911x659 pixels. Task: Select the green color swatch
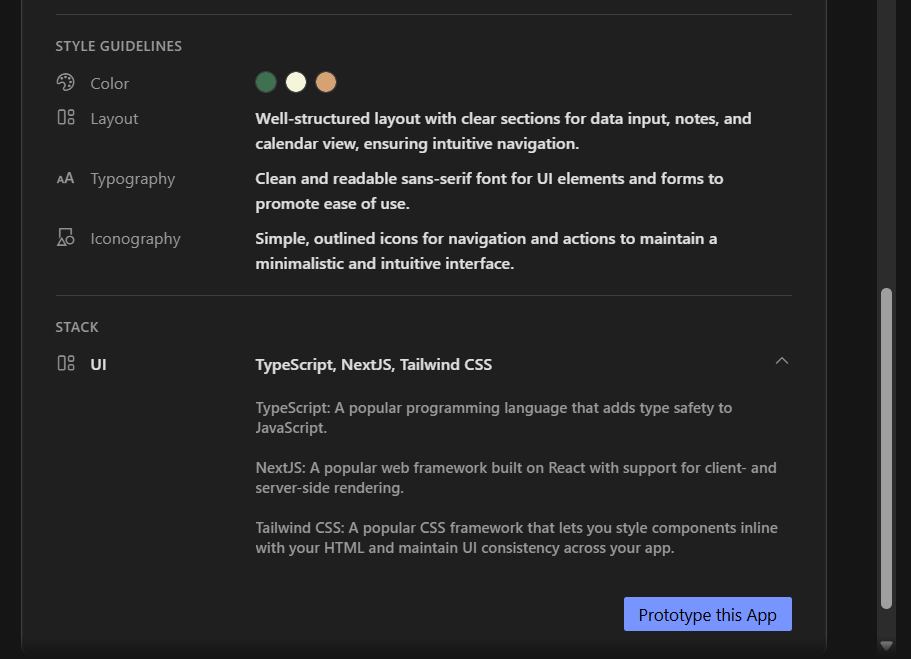click(266, 82)
